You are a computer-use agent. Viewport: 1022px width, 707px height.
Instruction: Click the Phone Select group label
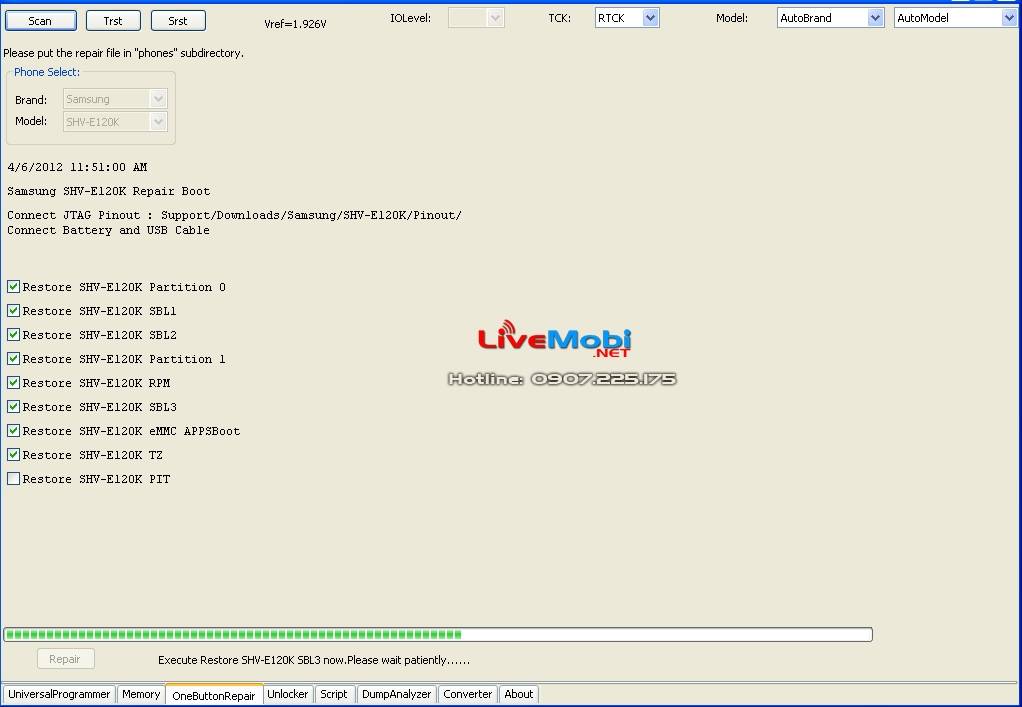tap(47, 72)
